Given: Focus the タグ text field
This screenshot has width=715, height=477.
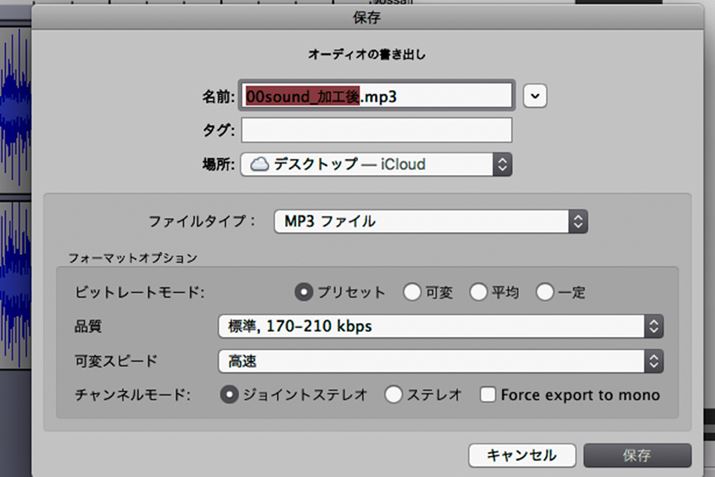Looking at the screenshot, I should (376, 130).
